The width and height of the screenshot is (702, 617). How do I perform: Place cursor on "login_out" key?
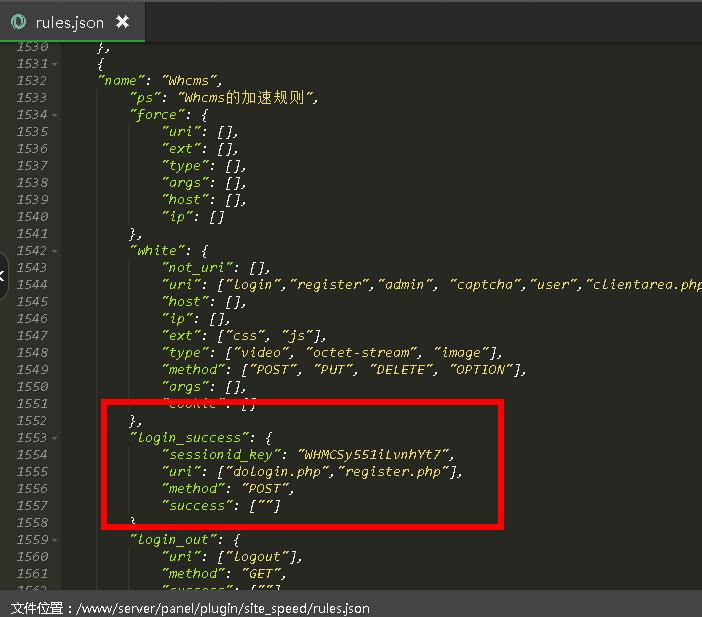[x=173, y=540]
